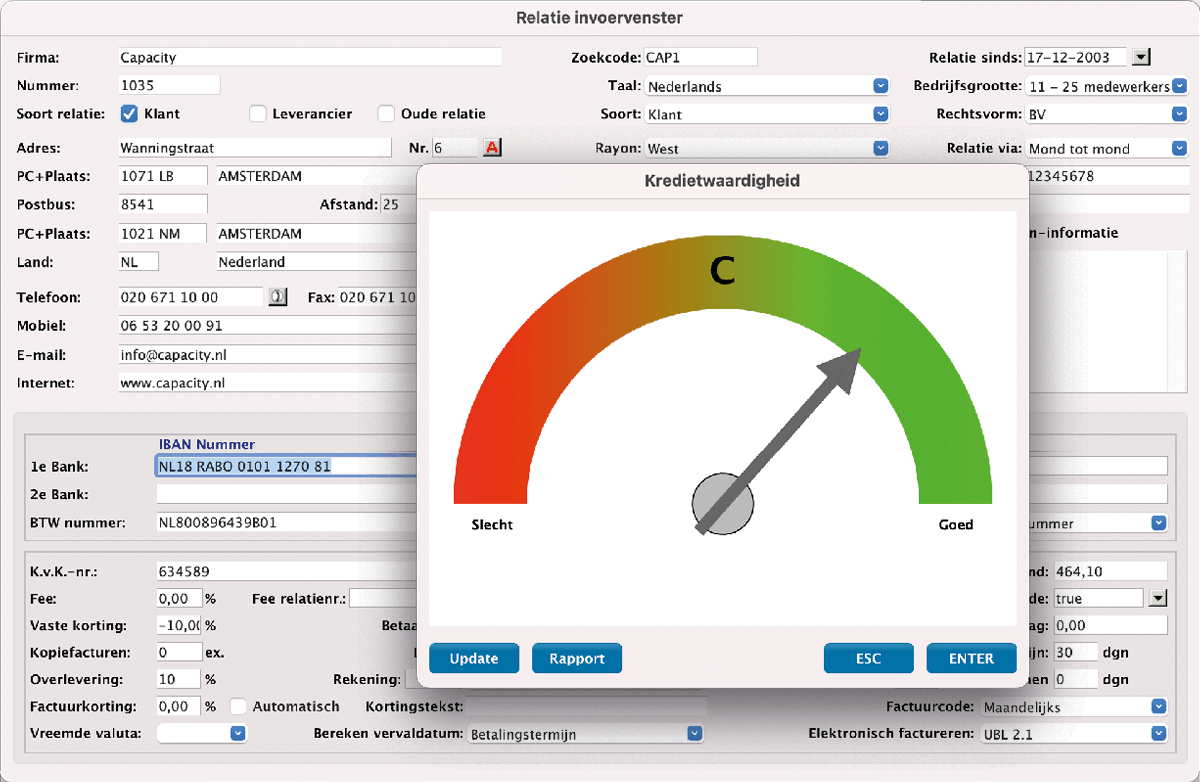The height and width of the screenshot is (782, 1200).
Task: Click the Overlevering field showing 10
Action: pos(179,679)
